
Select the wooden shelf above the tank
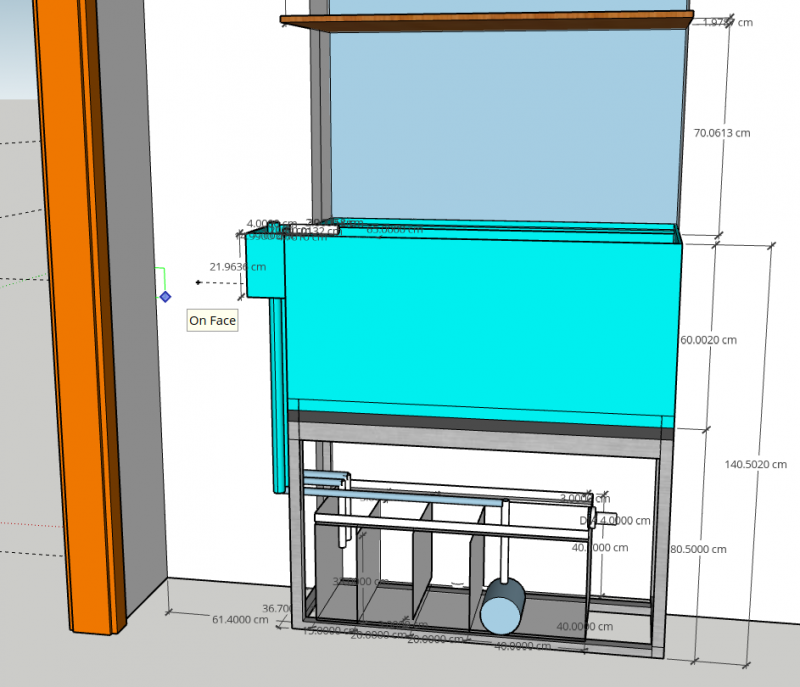487,21
